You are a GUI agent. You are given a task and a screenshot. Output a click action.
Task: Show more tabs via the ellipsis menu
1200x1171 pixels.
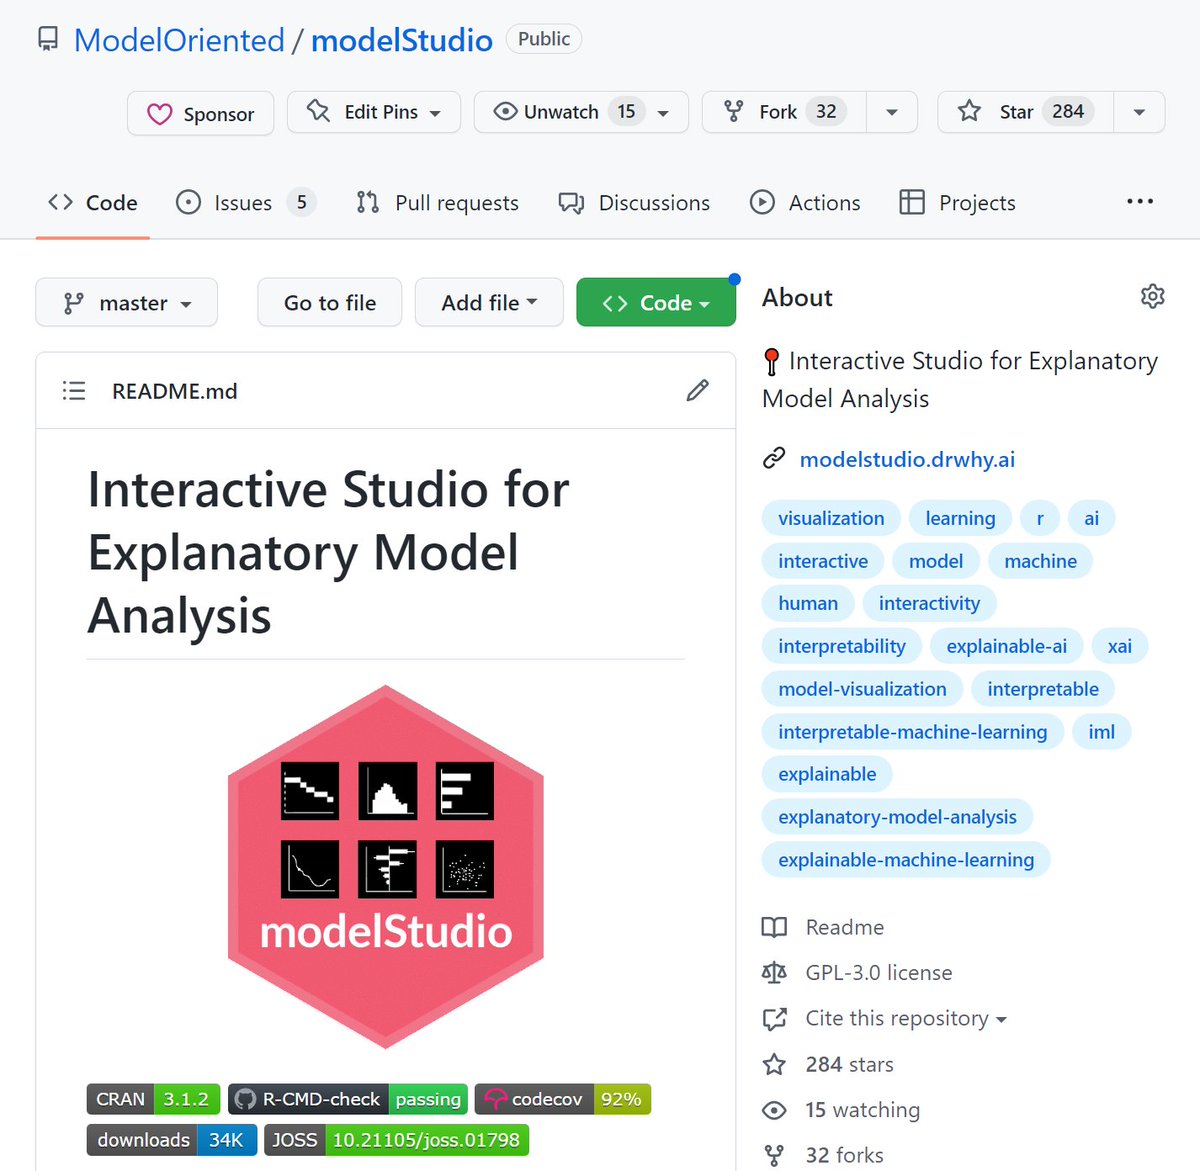tap(1140, 202)
